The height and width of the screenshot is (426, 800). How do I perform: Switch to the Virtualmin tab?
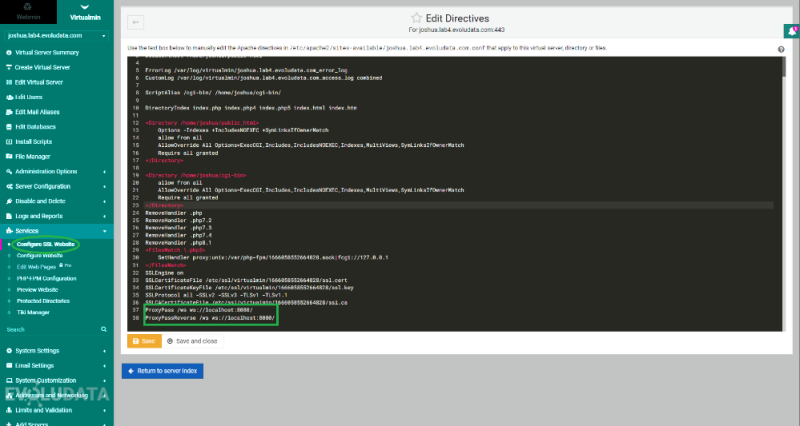tap(85, 12)
